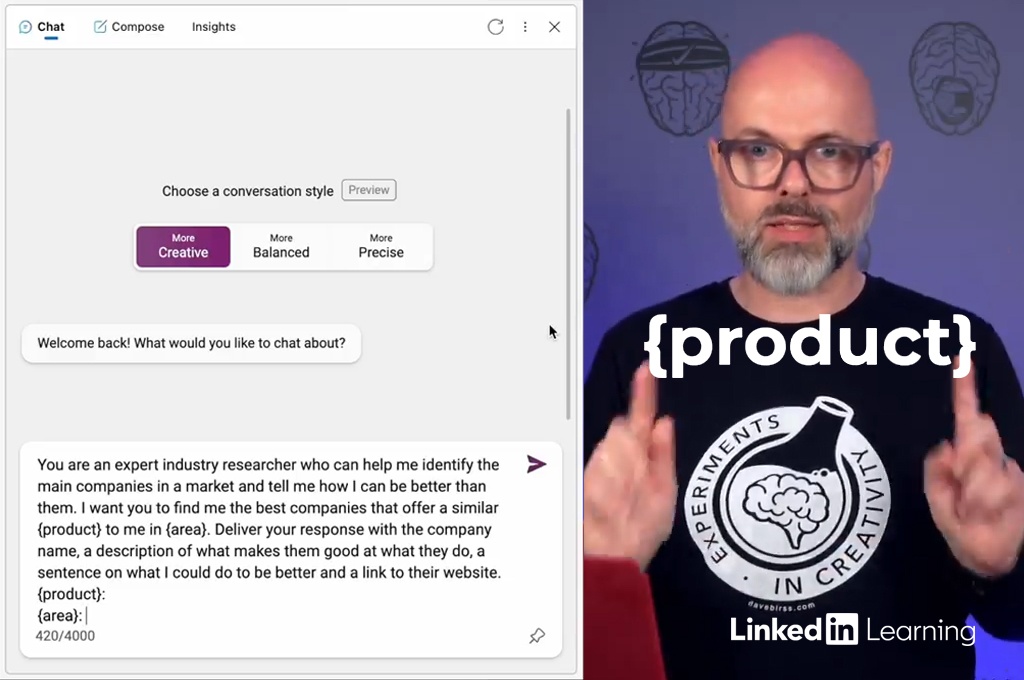
Task: Click the chat panel vertical scrollbar
Action: (568, 264)
